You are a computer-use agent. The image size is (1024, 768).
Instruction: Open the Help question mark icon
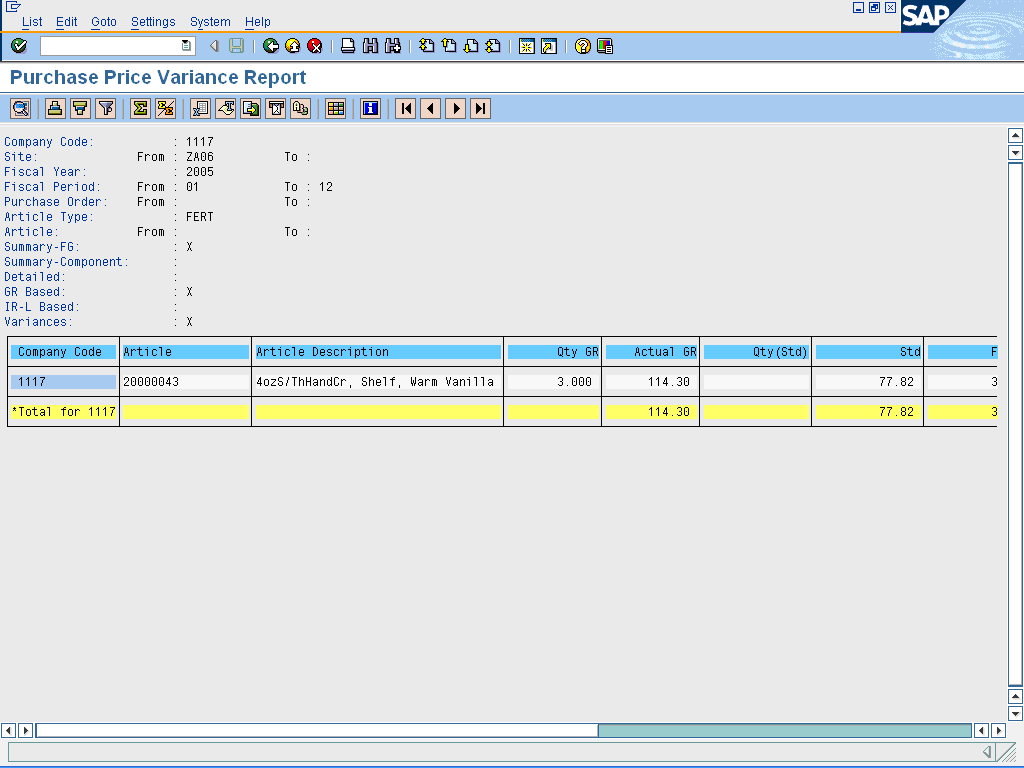[583, 46]
